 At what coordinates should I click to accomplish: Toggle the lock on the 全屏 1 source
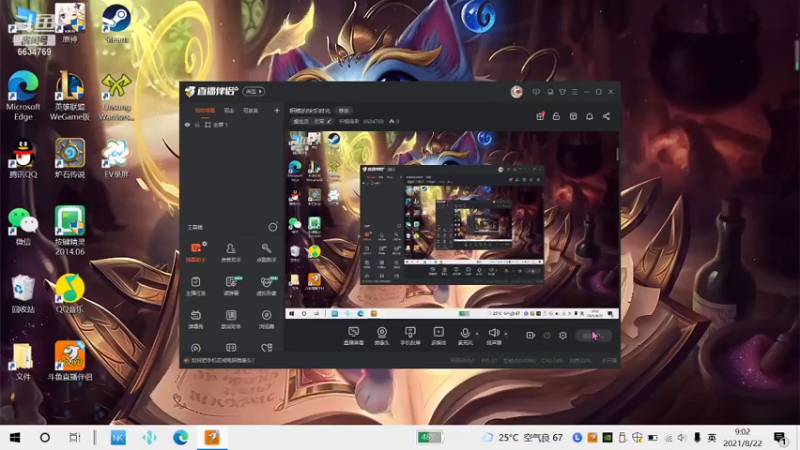[x=197, y=124]
